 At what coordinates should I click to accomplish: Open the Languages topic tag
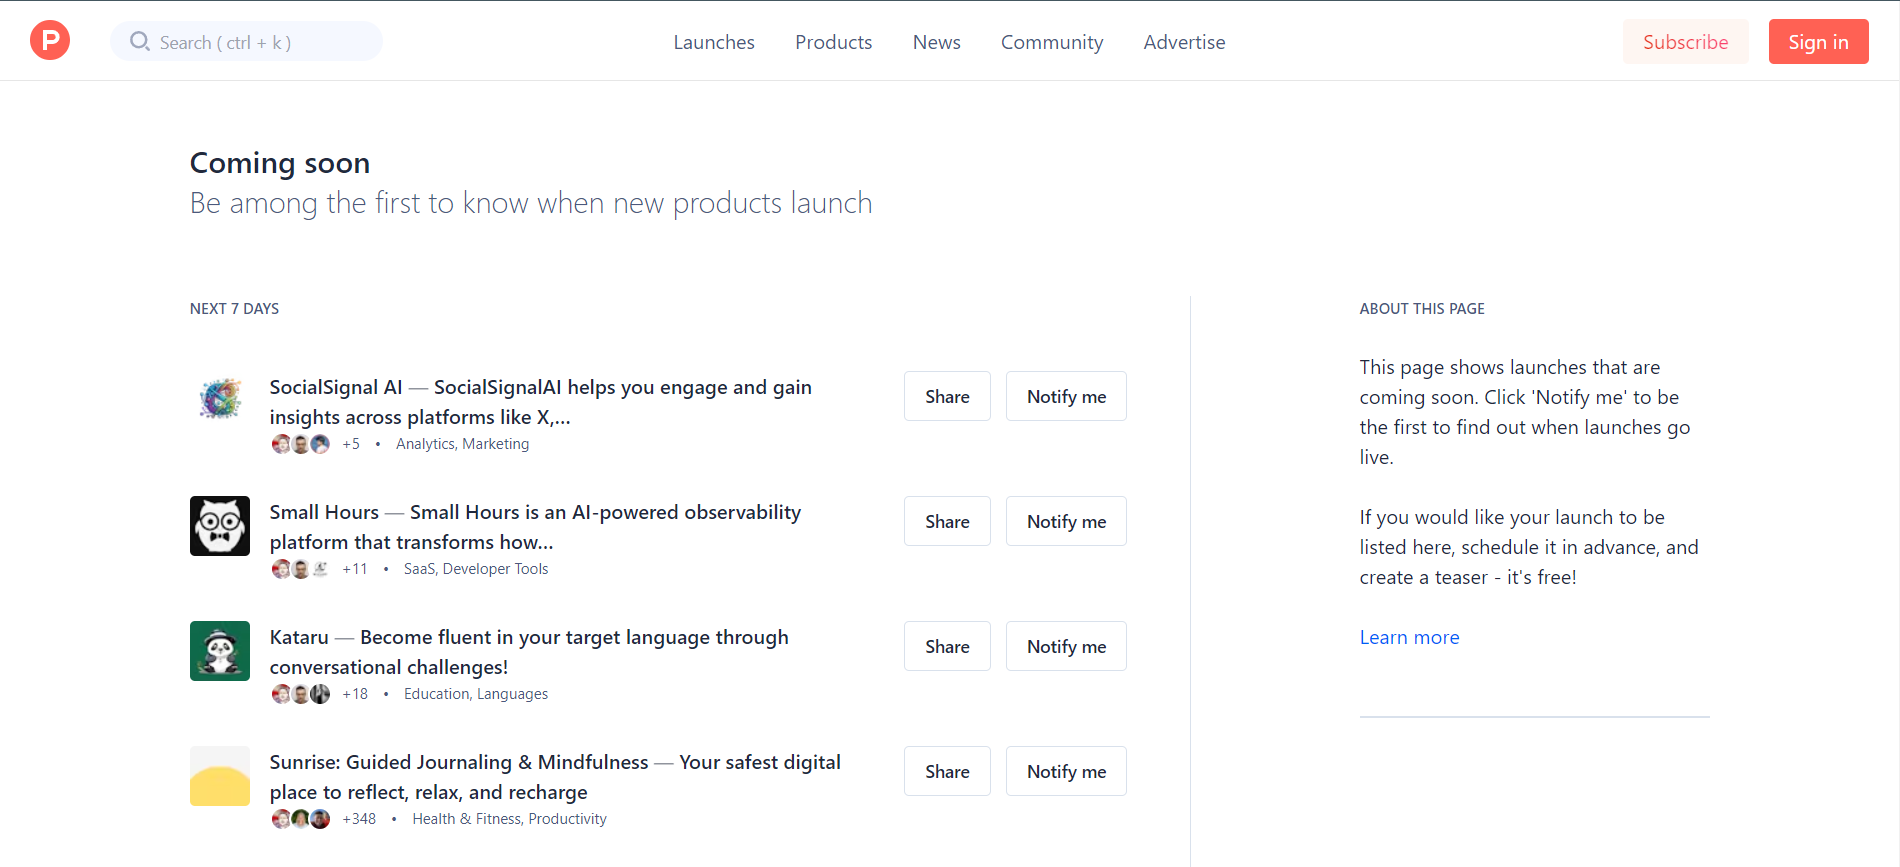pyautogui.click(x=512, y=694)
